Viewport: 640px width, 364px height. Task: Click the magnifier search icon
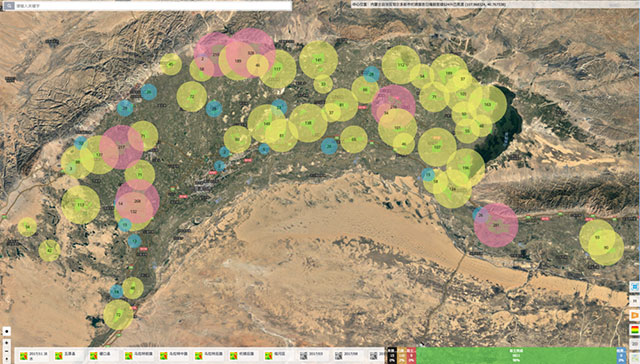click(x=10, y=6)
